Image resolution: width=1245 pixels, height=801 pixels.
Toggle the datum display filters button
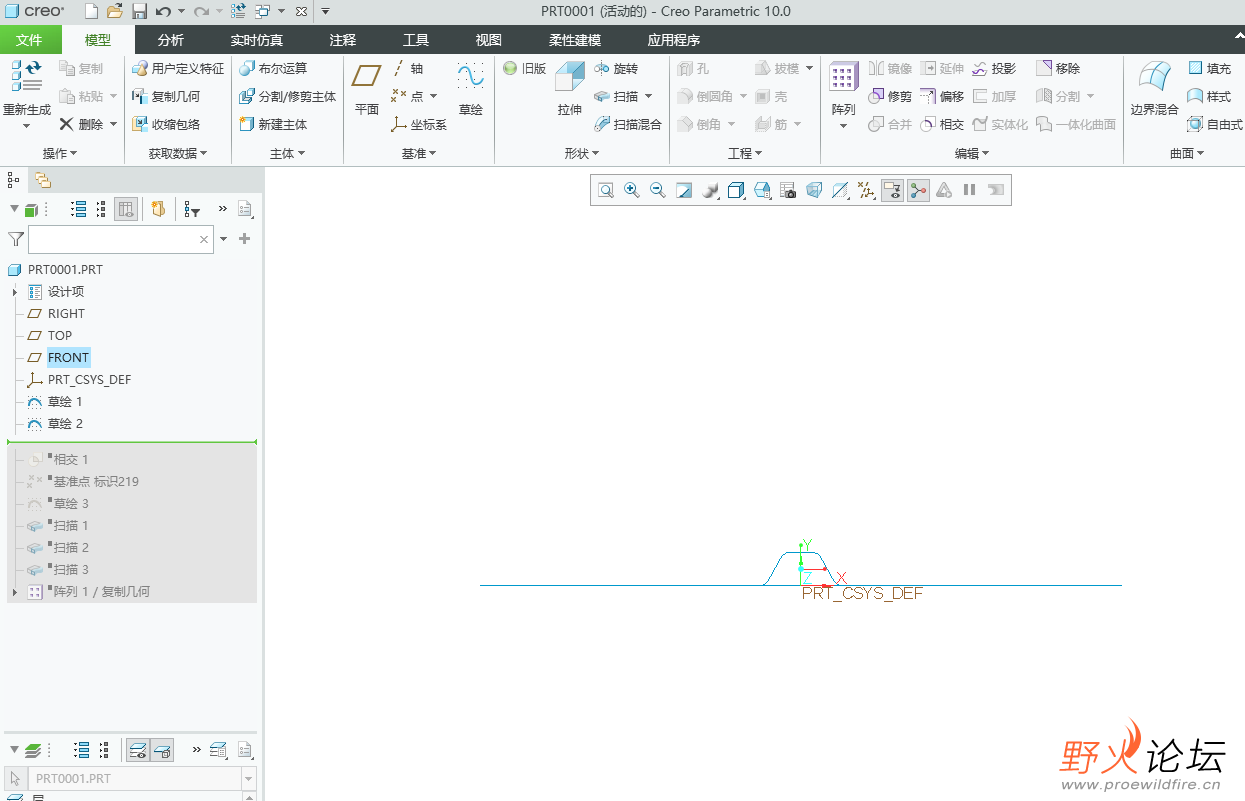pyautogui.click(x=866, y=190)
